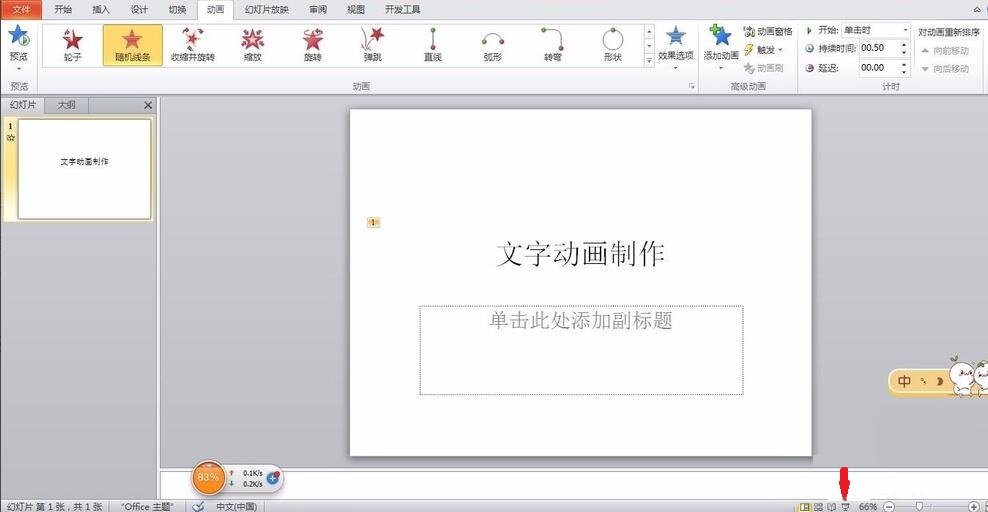Click the 中文(中国) language status entry
The image size is (988, 512).
(236, 506)
